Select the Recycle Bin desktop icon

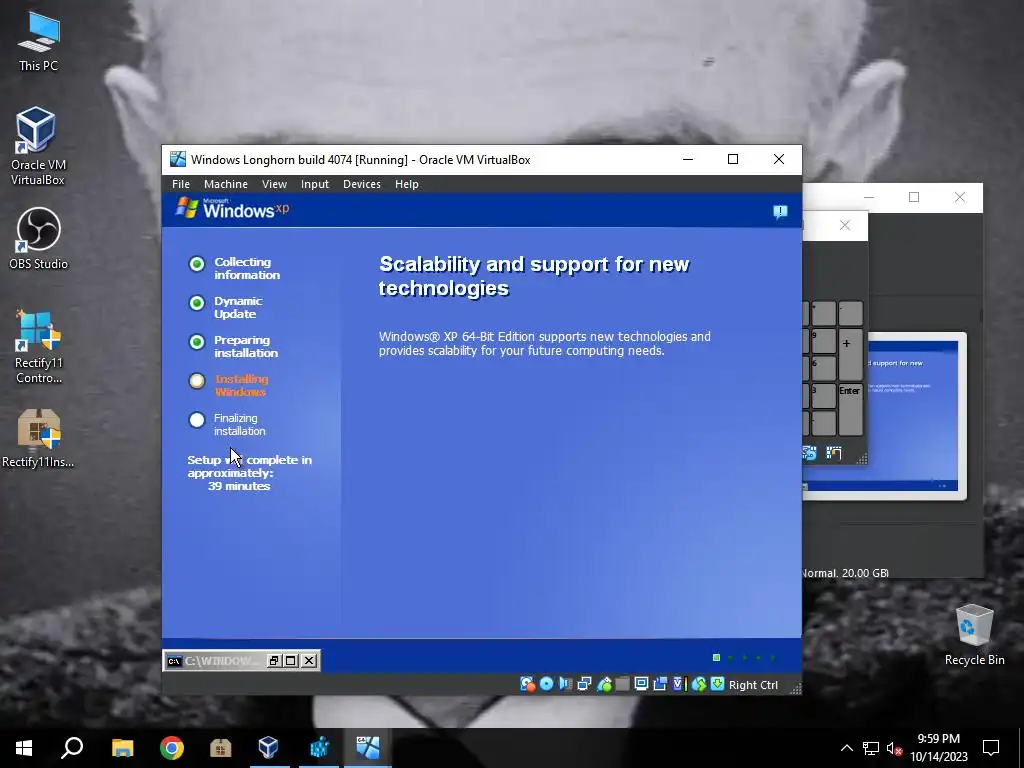tap(974, 635)
